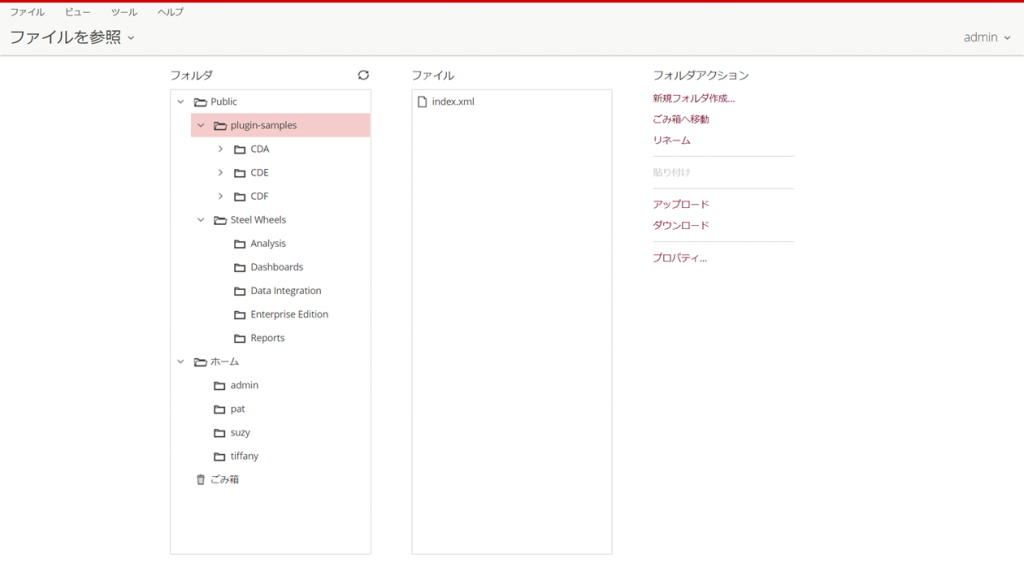
Task: Click 新規フォルダ作成... link
Action: click(694, 99)
